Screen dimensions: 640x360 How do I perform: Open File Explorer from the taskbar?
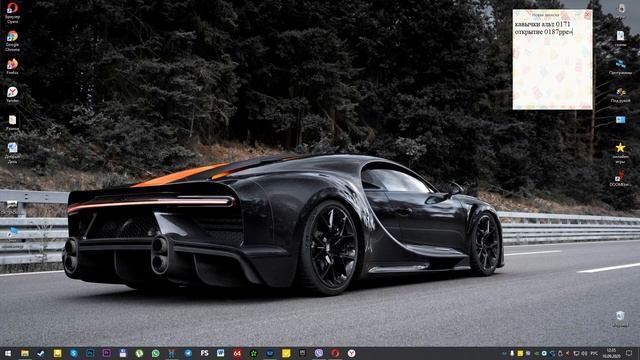coord(25,353)
